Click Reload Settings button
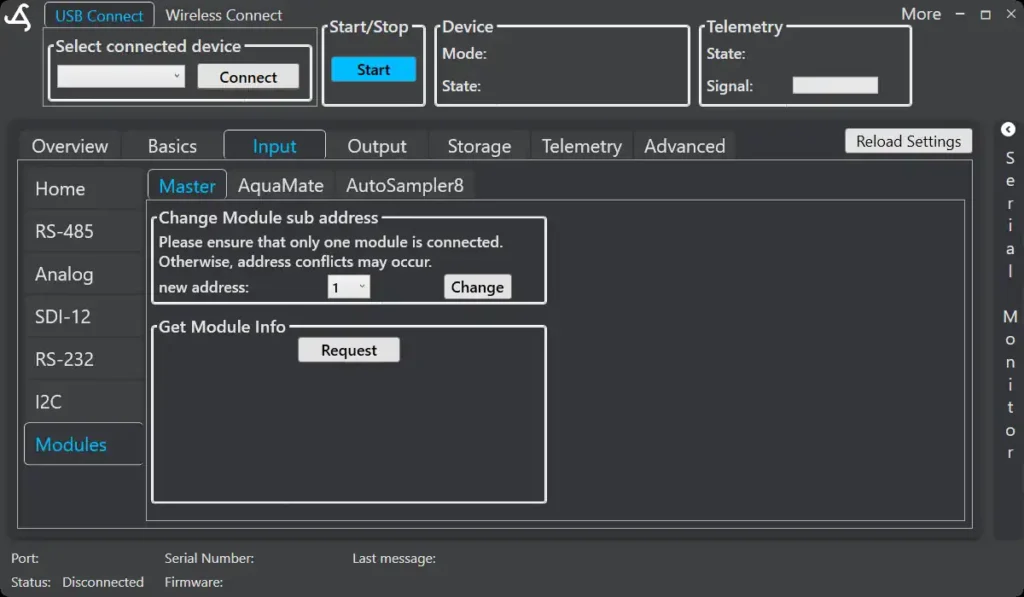This screenshot has height=597, width=1024. pos(907,141)
